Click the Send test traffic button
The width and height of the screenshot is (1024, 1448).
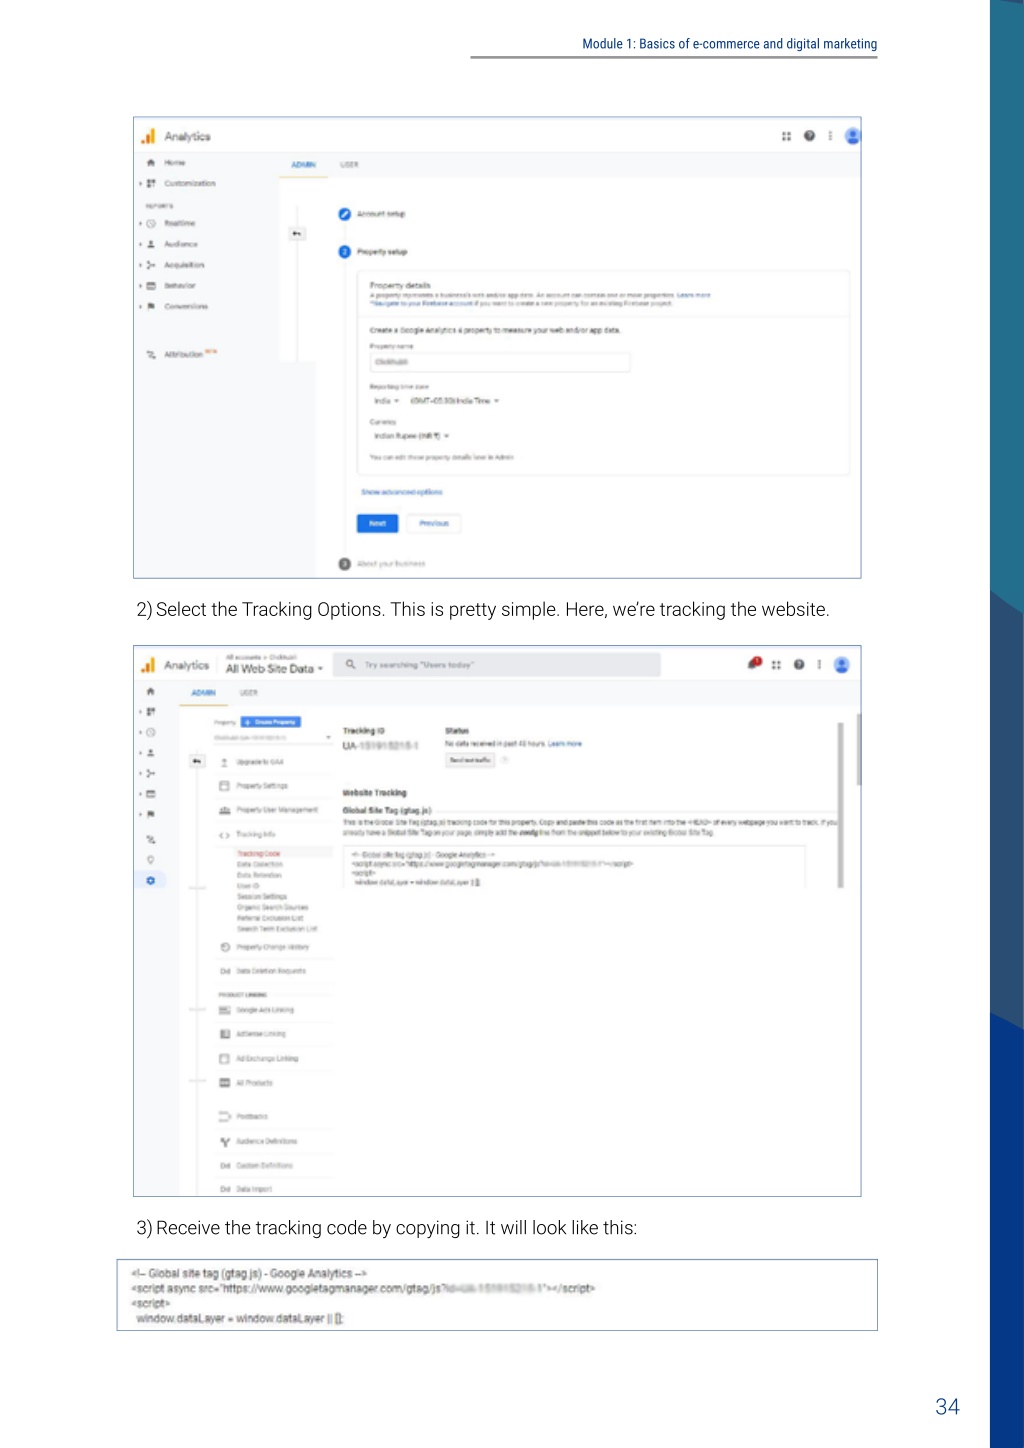click(470, 761)
